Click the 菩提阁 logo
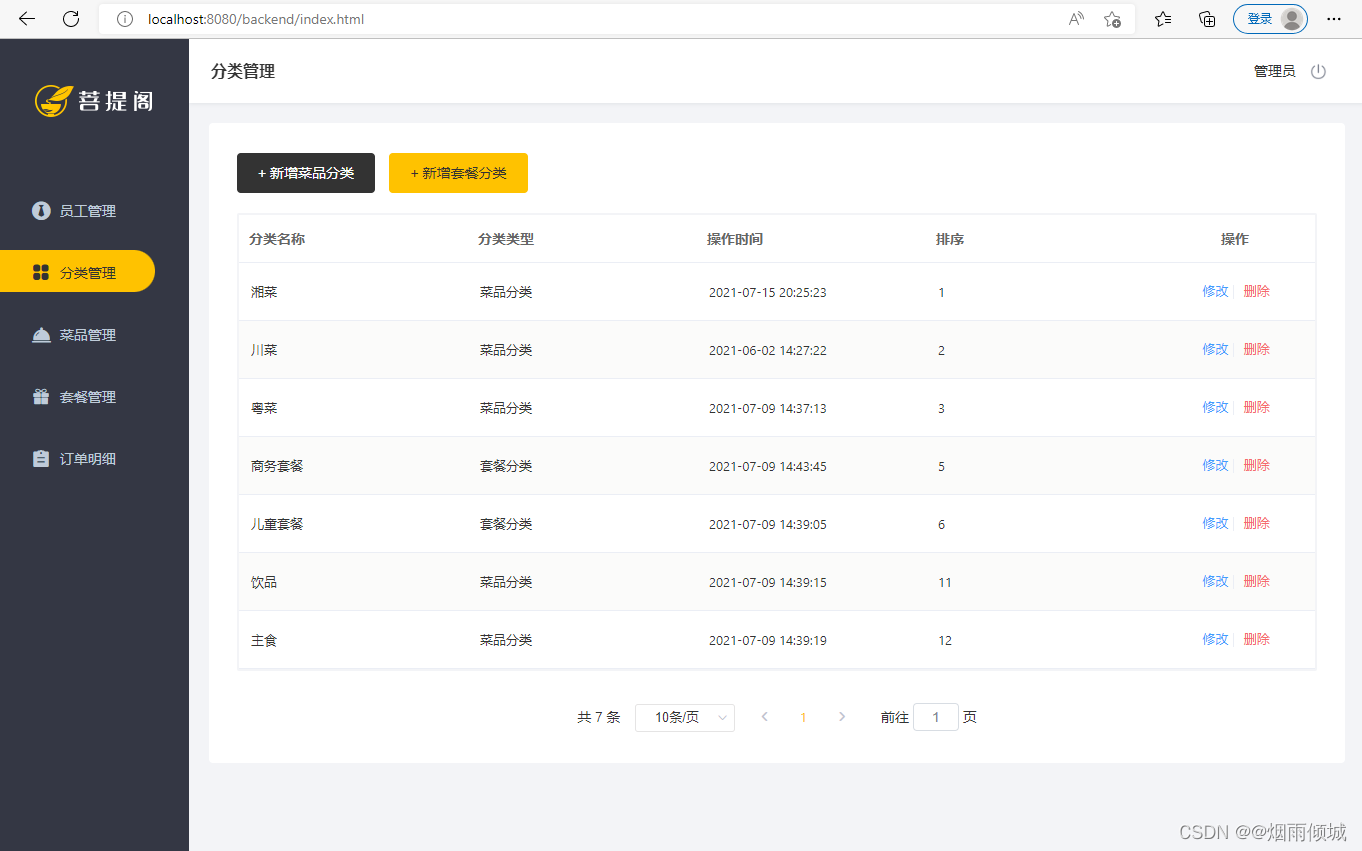Screen dimensions: 1362x851 (x=94, y=100)
